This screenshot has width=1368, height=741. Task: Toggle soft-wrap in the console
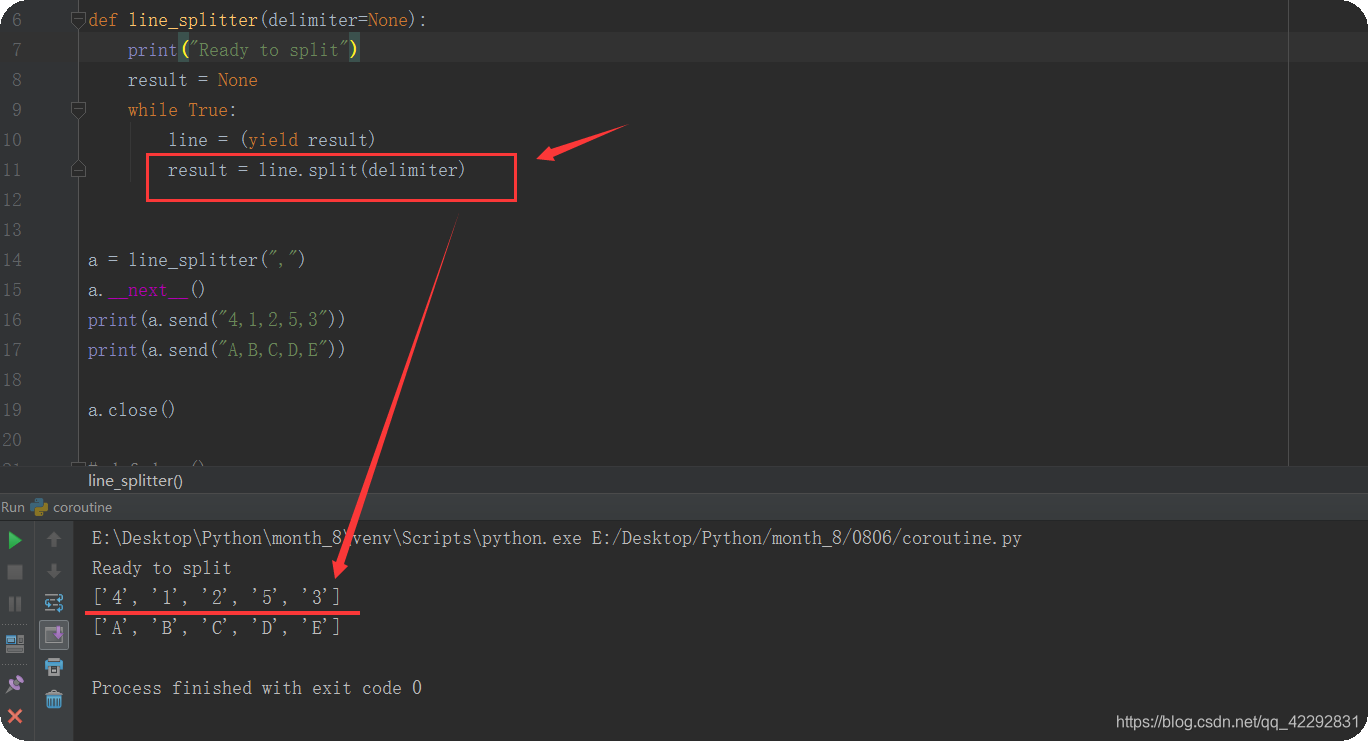coord(54,603)
